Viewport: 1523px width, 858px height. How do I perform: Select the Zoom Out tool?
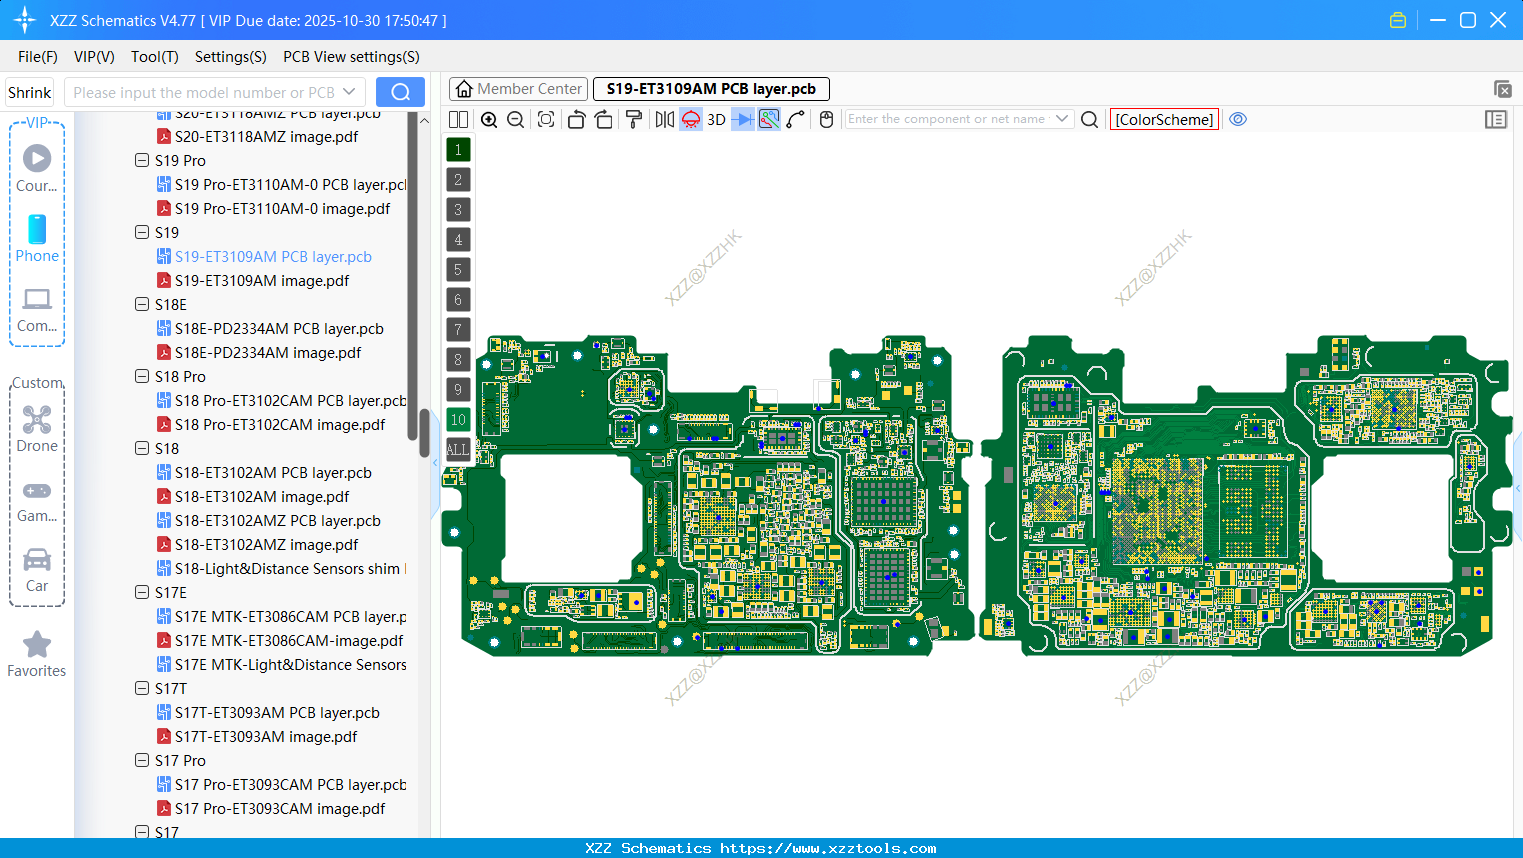(515, 119)
